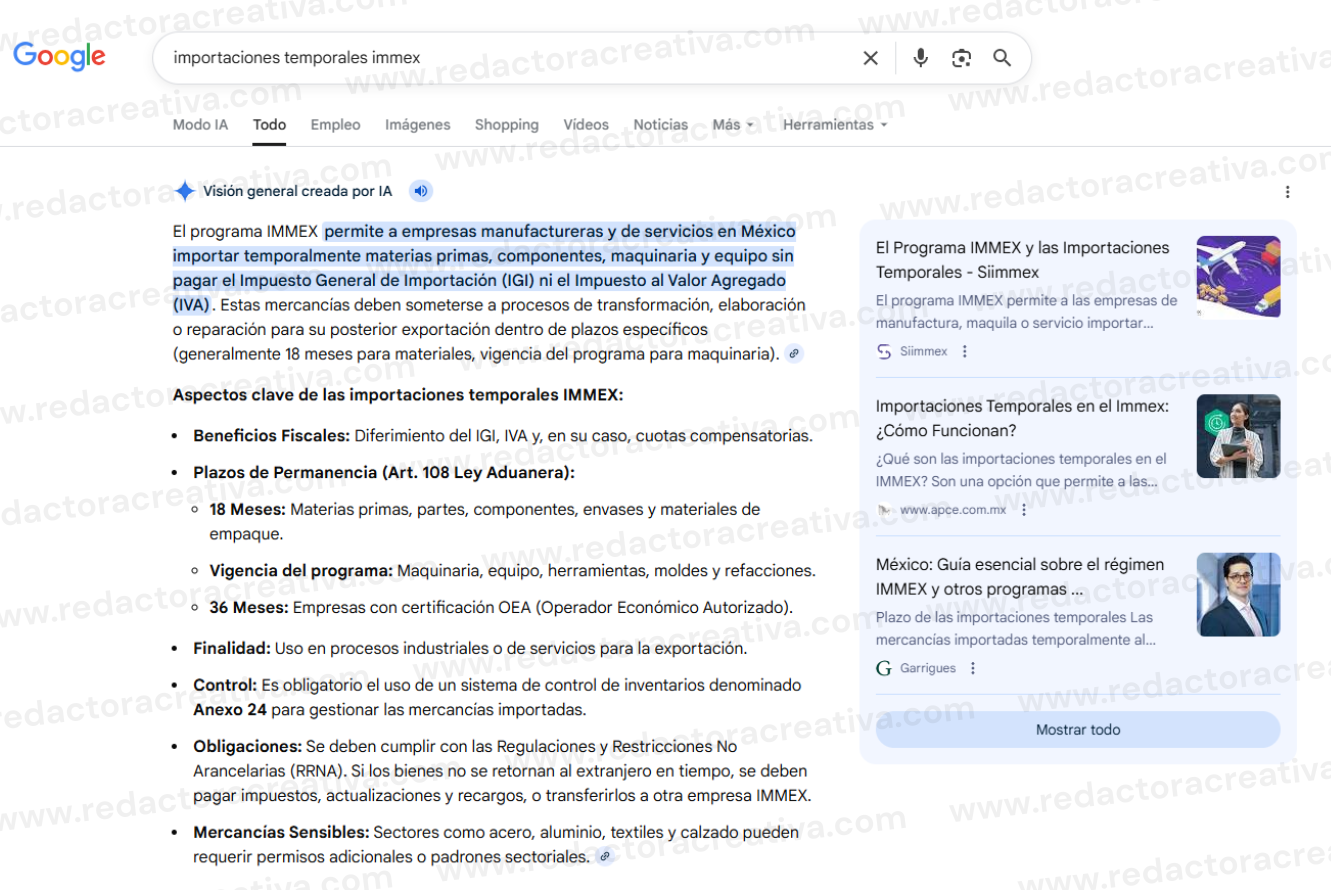This screenshot has width=1331, height=890.
Task: Open 'Importaciones Temporales en el Immex: ¿Cómo Funcionan?' link
Action: click(x=1022, y=418)
